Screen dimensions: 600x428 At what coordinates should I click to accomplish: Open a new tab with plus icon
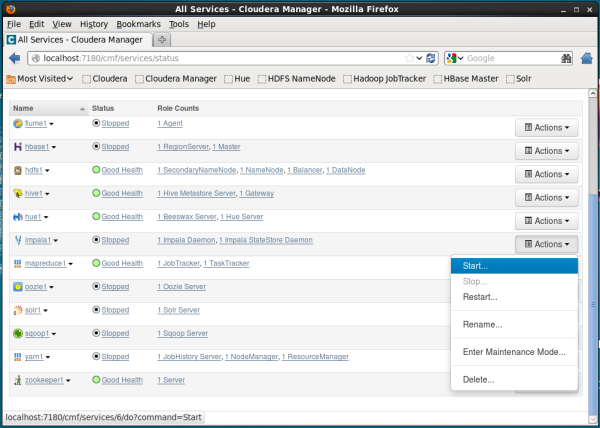[x=162, y=40]
